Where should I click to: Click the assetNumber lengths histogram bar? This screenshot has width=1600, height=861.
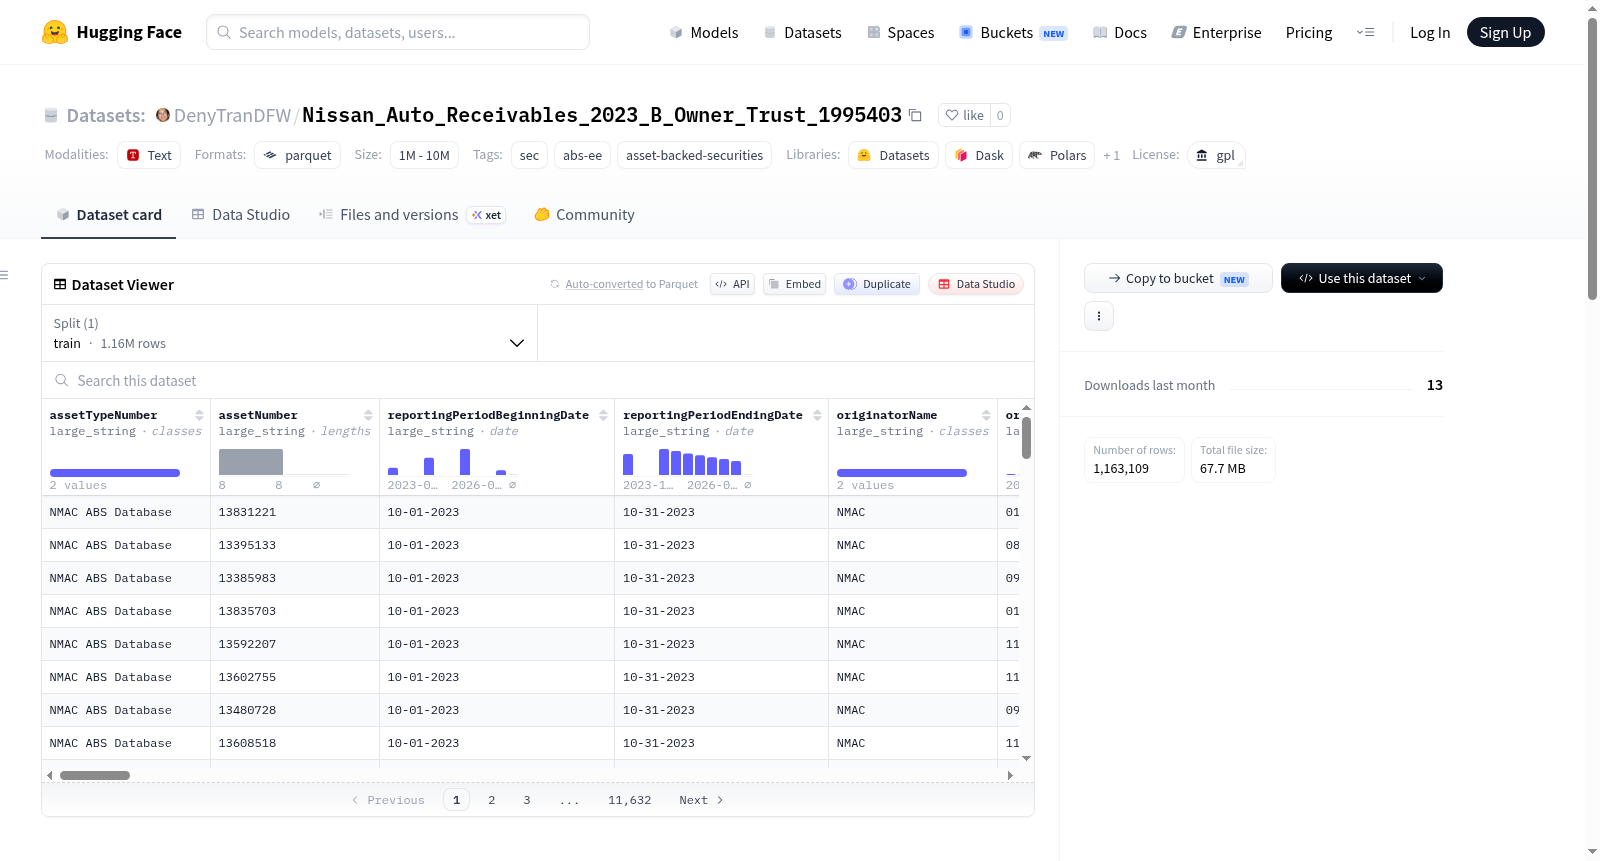point(251,462)
